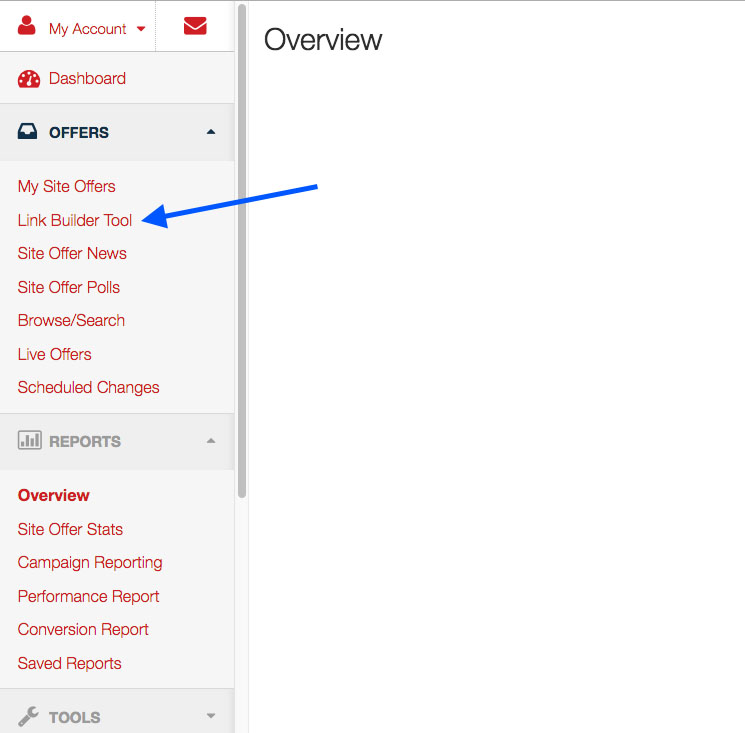
Task: Open Campaign Reporting
Action: tap(90, 563)
